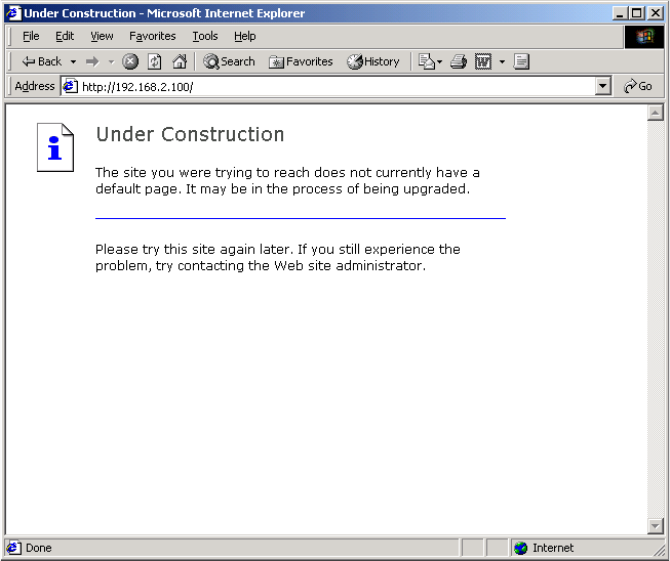This screenshot has width=670, height=561.
Task: Click the Internet Explorer title bar icon
Action: [x=13, y=13]
